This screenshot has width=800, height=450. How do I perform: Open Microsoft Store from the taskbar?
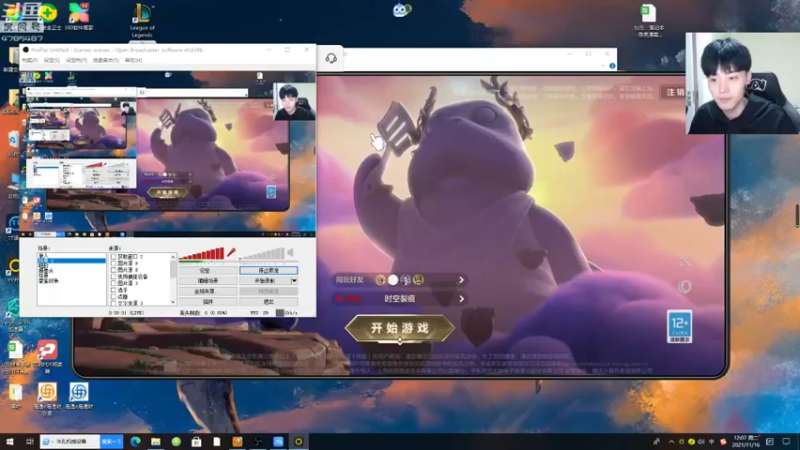(x=196, y=441)
